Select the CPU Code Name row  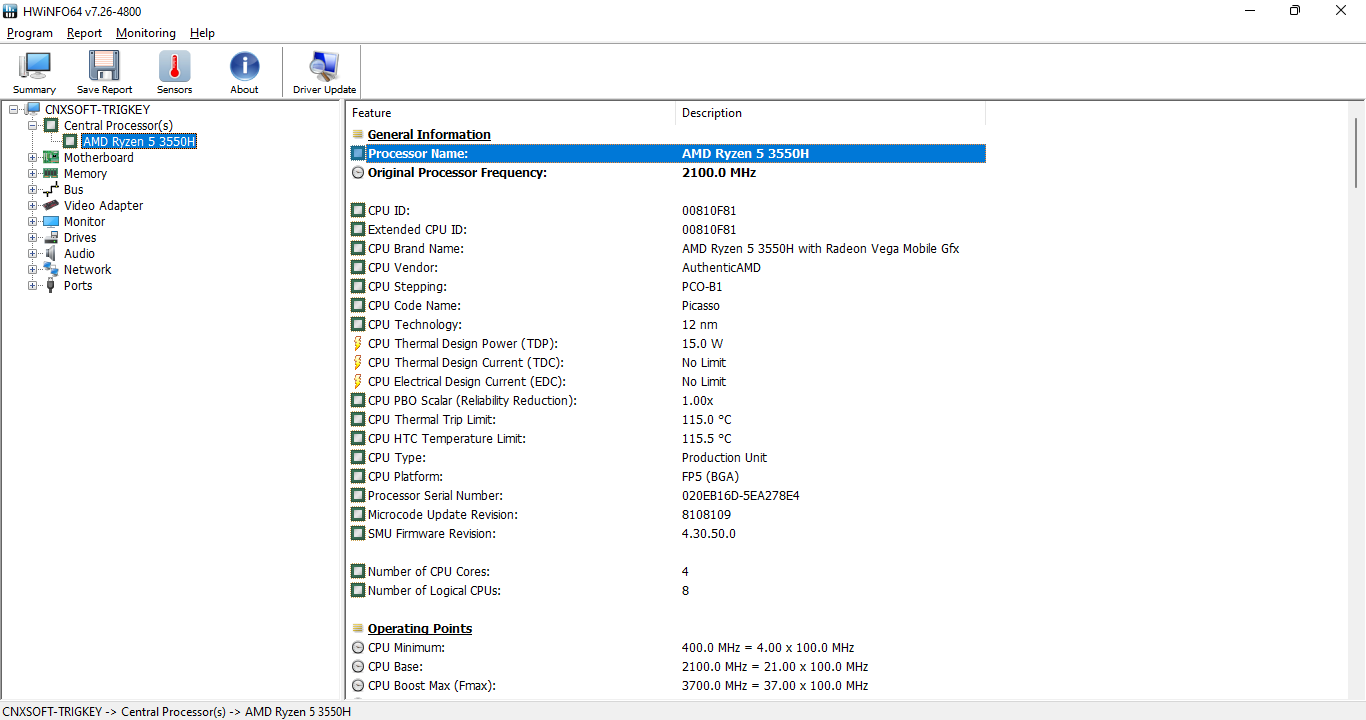(667, 305)
